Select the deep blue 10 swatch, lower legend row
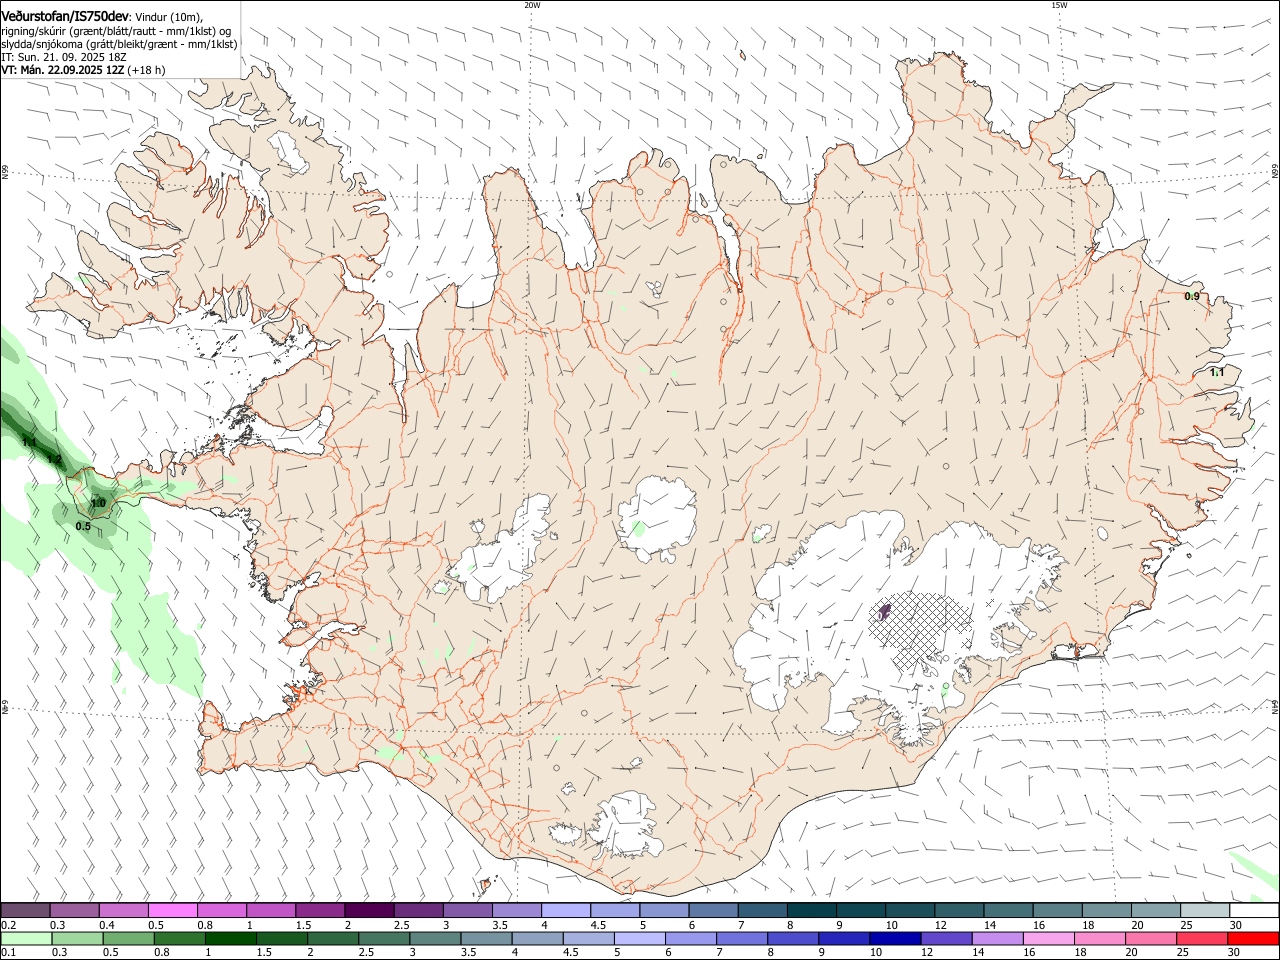Viewport: 1280px width, 960px height. [x=895, y=938]
